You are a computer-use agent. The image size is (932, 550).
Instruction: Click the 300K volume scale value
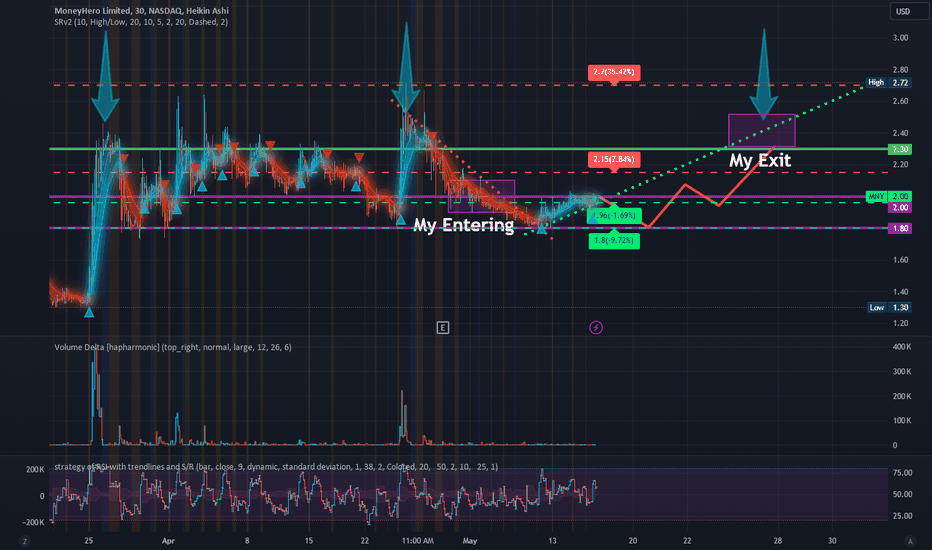tap(902, 372)
